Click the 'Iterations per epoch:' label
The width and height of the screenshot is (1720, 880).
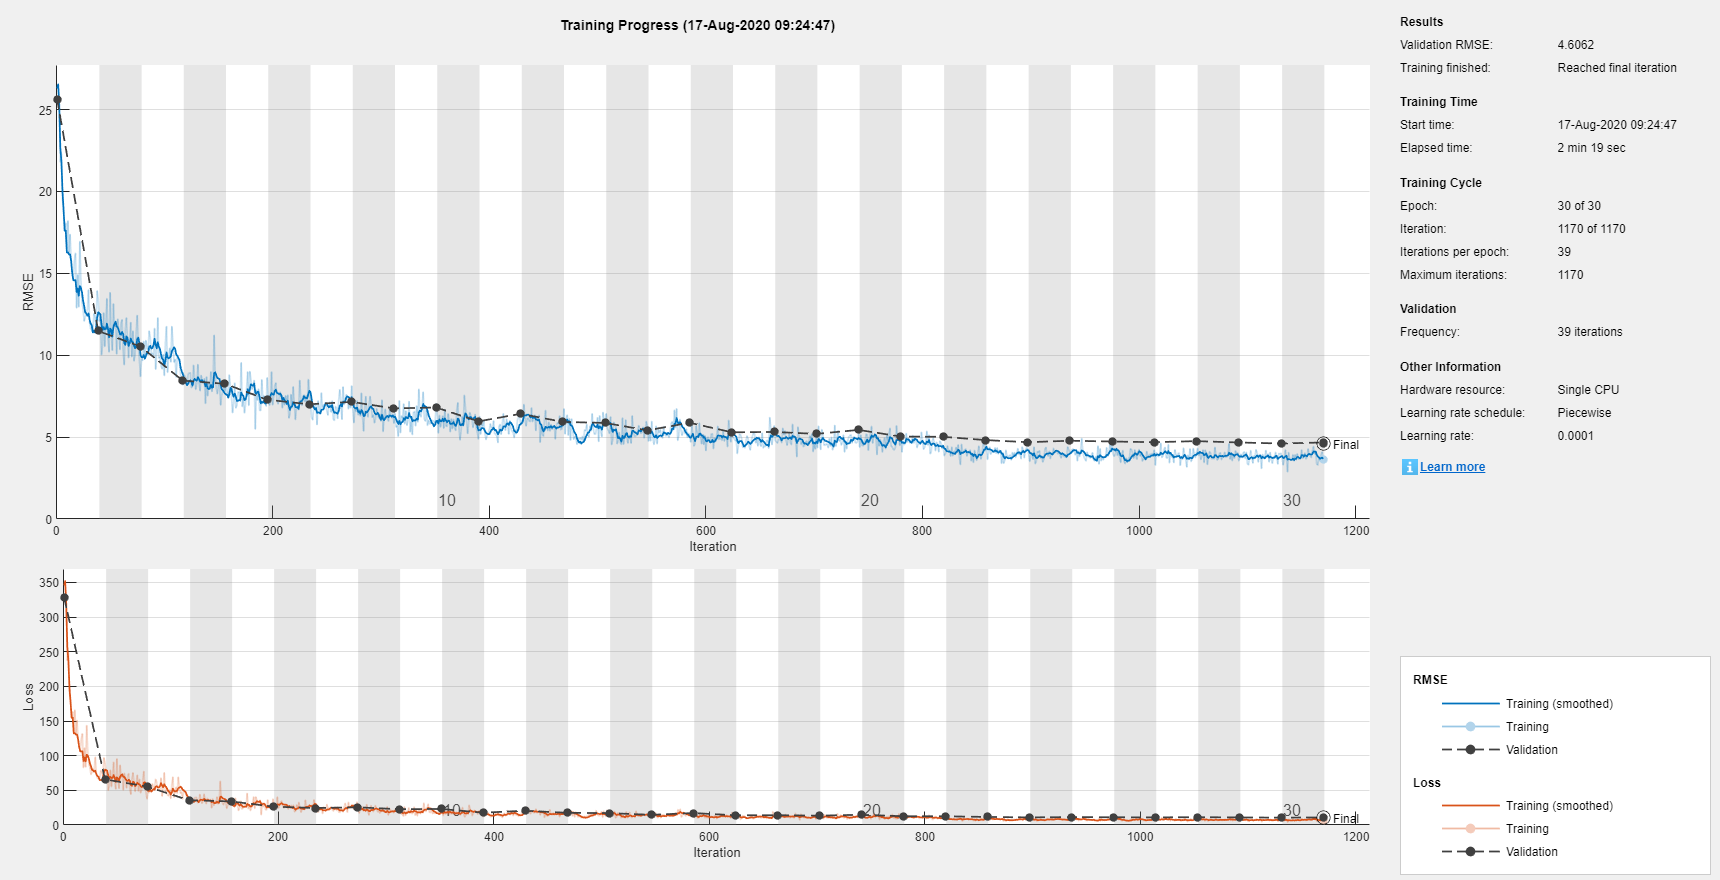(x=1454, y=252)
